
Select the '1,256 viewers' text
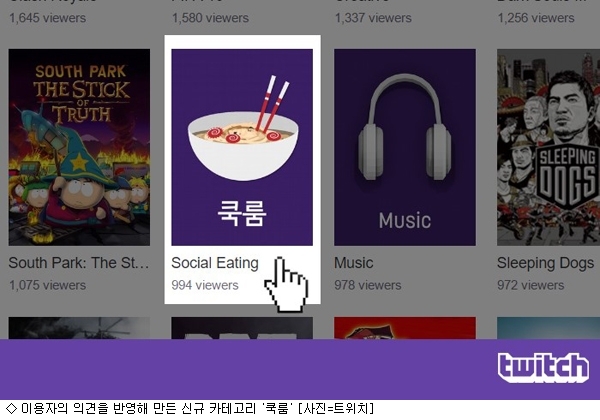click(536, 18)
